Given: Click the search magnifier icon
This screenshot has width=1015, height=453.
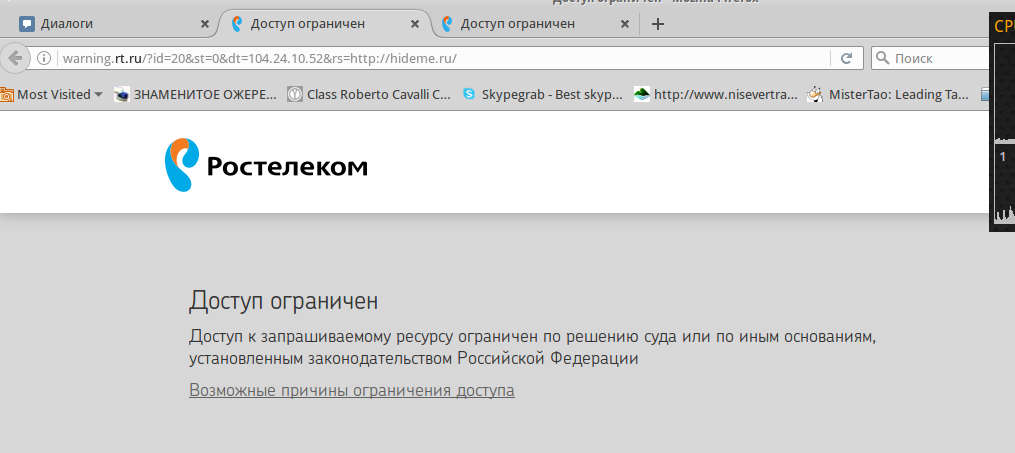Looking at the screenshot, I should point(882,58).
